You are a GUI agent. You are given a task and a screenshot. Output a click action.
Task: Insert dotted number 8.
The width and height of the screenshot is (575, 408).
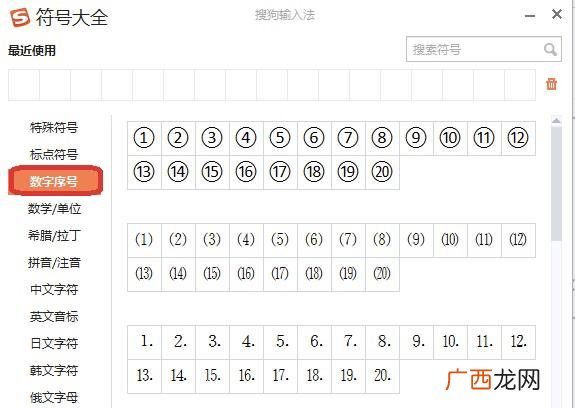click(382, 342)
